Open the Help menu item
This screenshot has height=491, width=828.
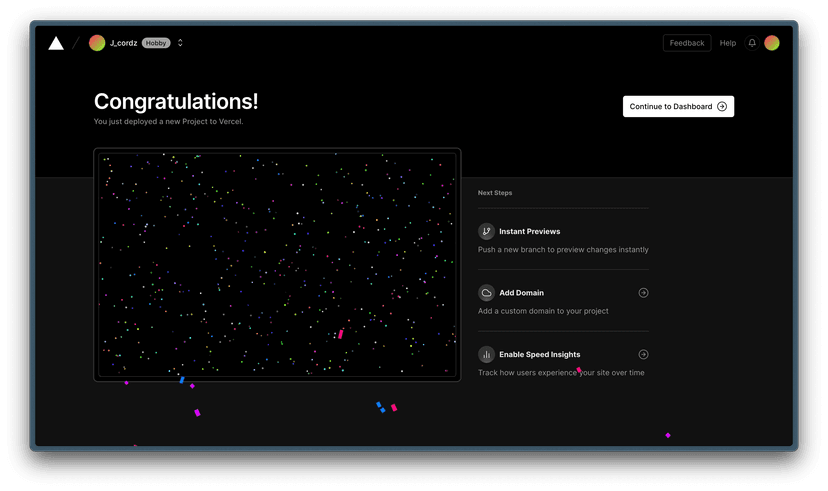728,43
